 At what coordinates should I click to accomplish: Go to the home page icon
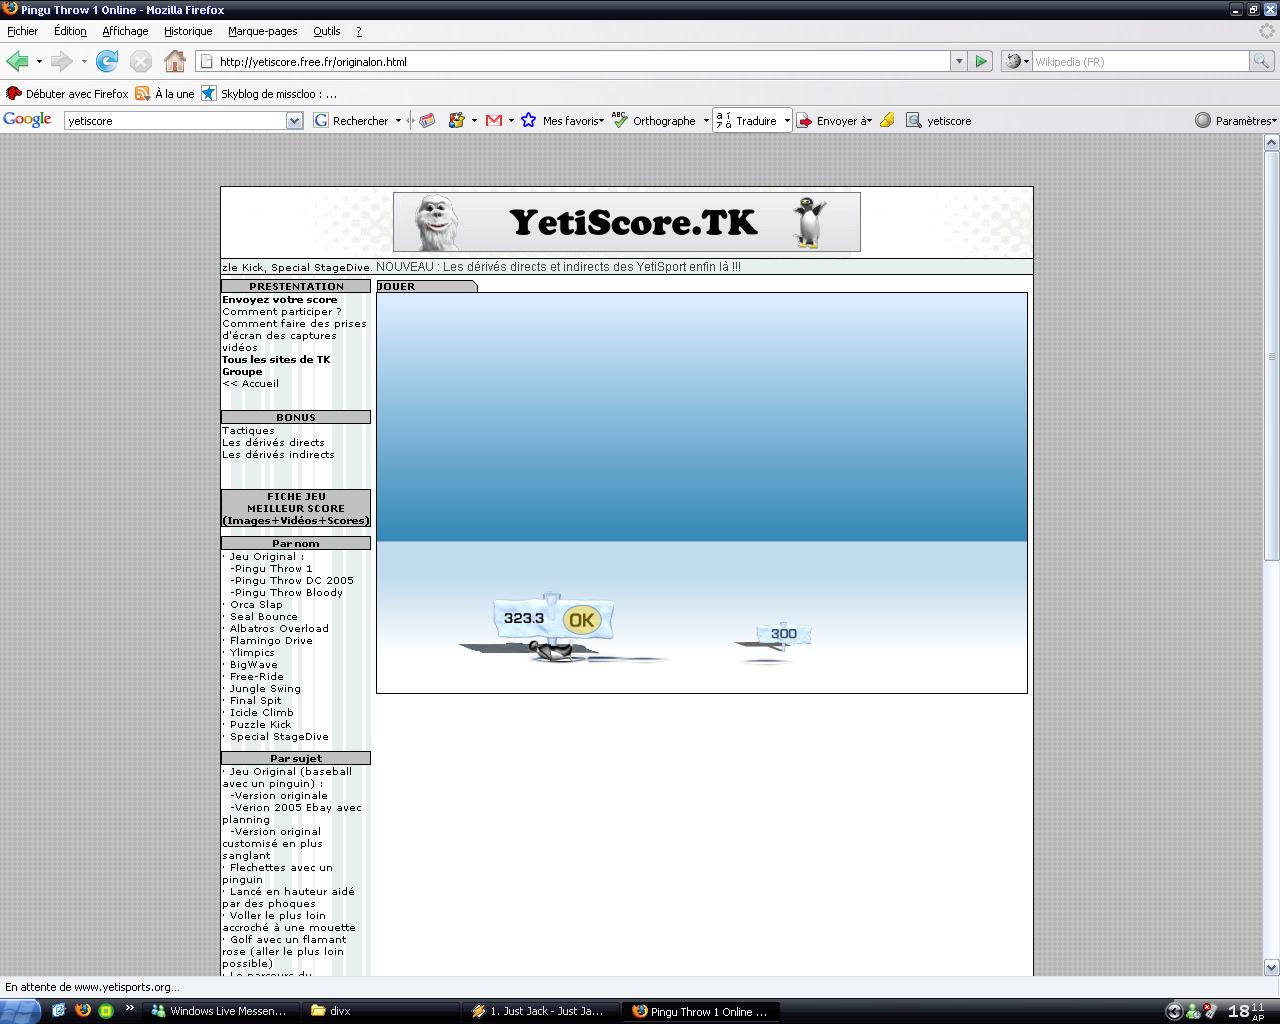tap(175, 61)
